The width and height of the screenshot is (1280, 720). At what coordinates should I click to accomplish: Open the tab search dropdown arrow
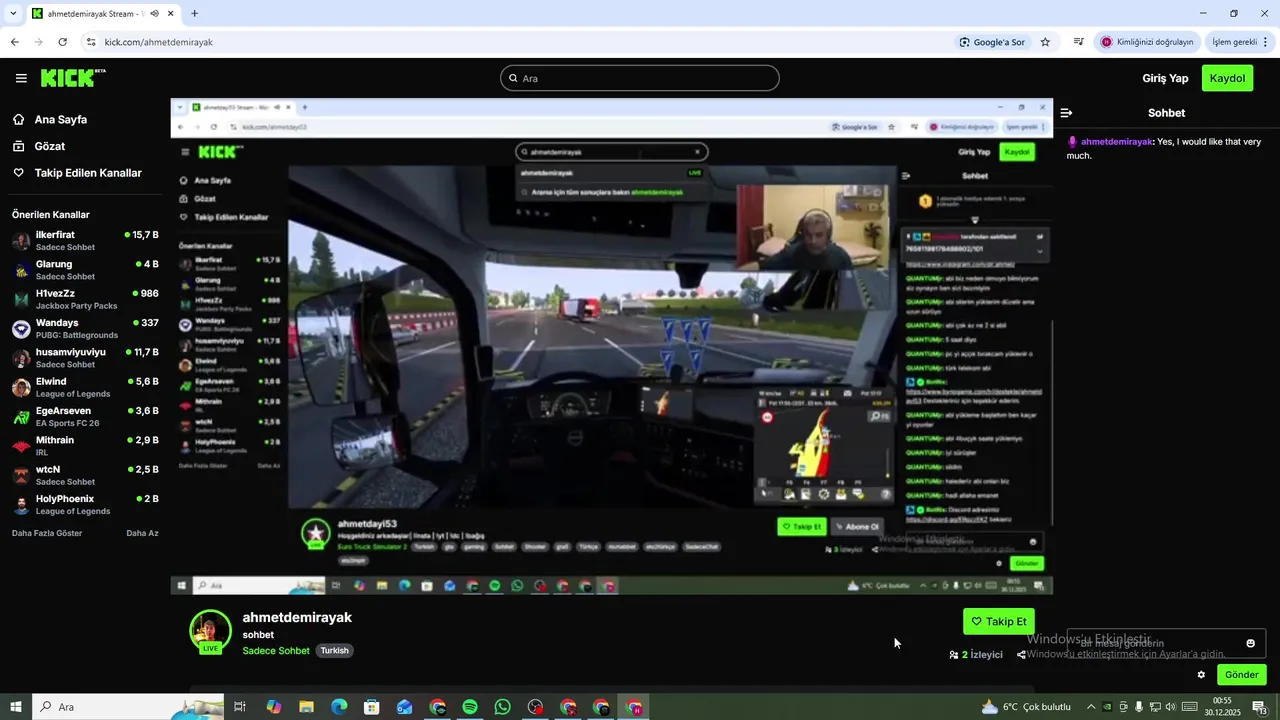pyautogui.click(x=13, y=14)
